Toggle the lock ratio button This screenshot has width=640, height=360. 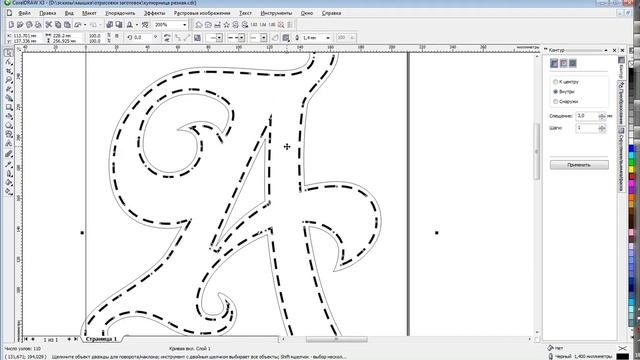116,36
